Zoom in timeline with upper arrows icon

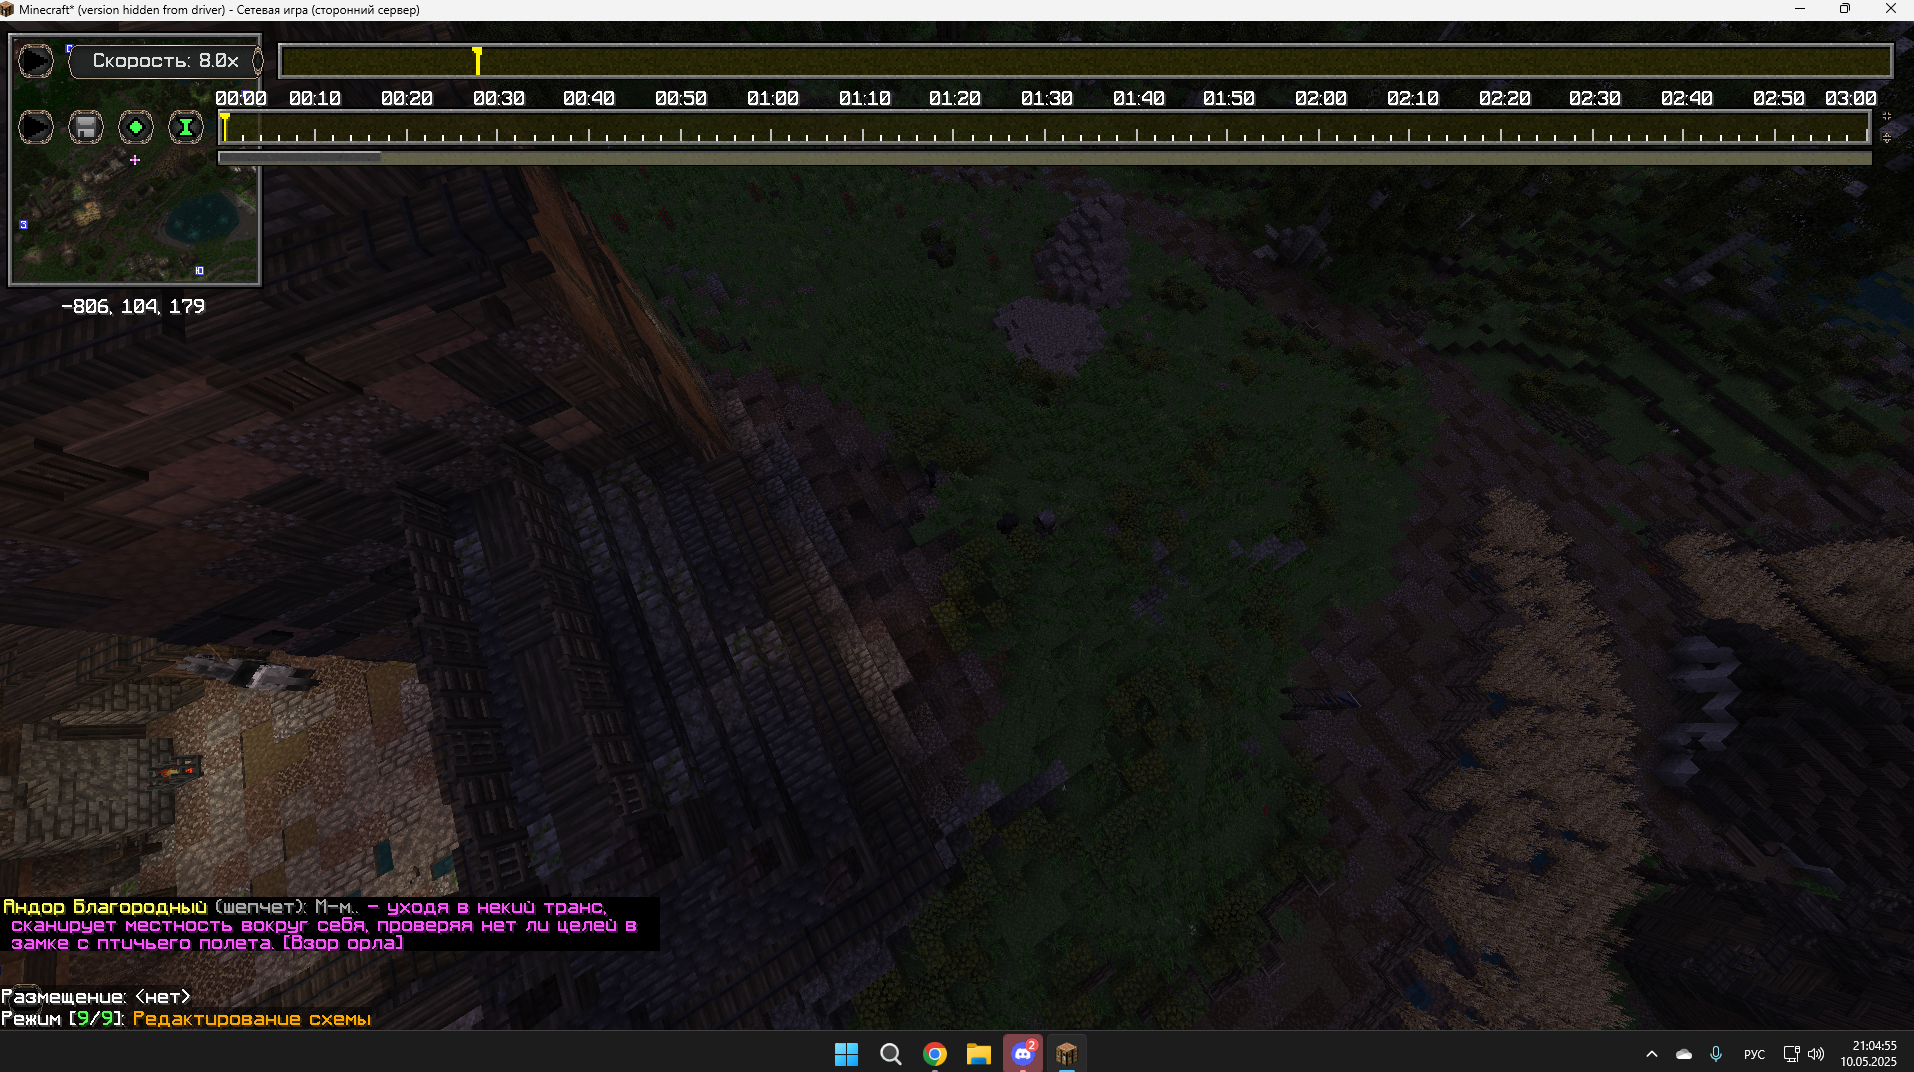pos(1887,117)
